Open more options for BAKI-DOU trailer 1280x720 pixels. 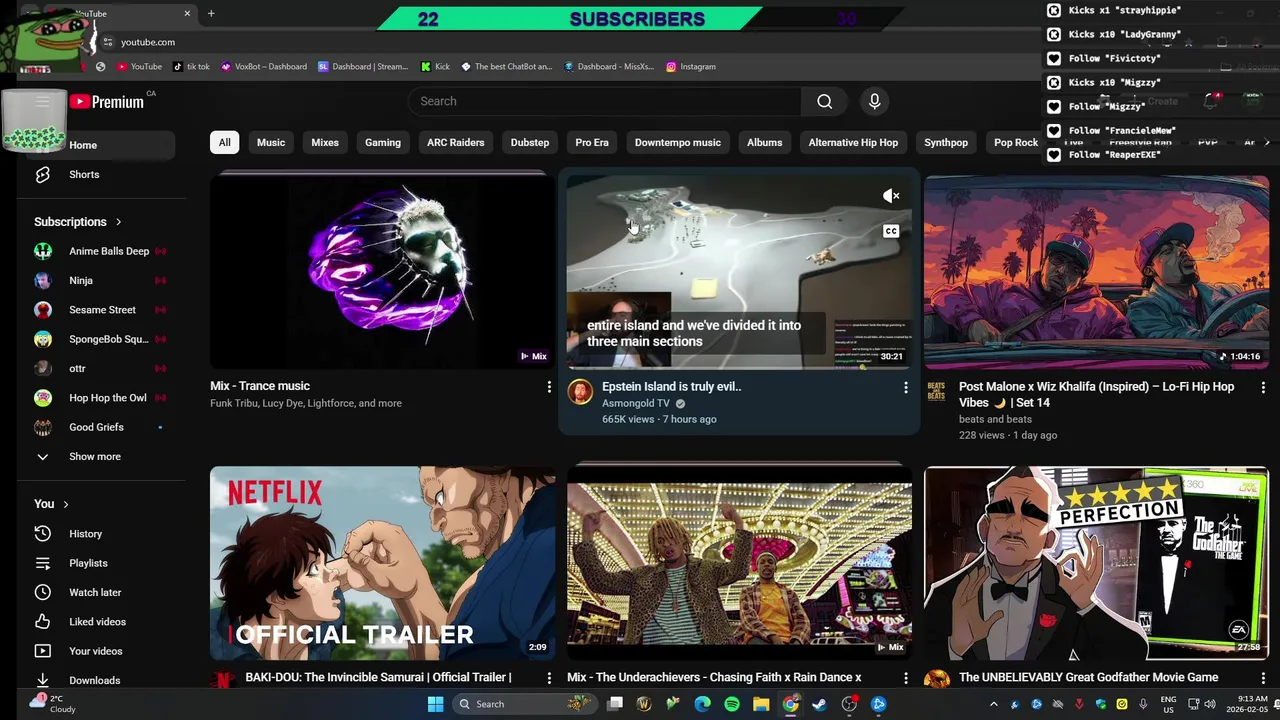[548, 678]
